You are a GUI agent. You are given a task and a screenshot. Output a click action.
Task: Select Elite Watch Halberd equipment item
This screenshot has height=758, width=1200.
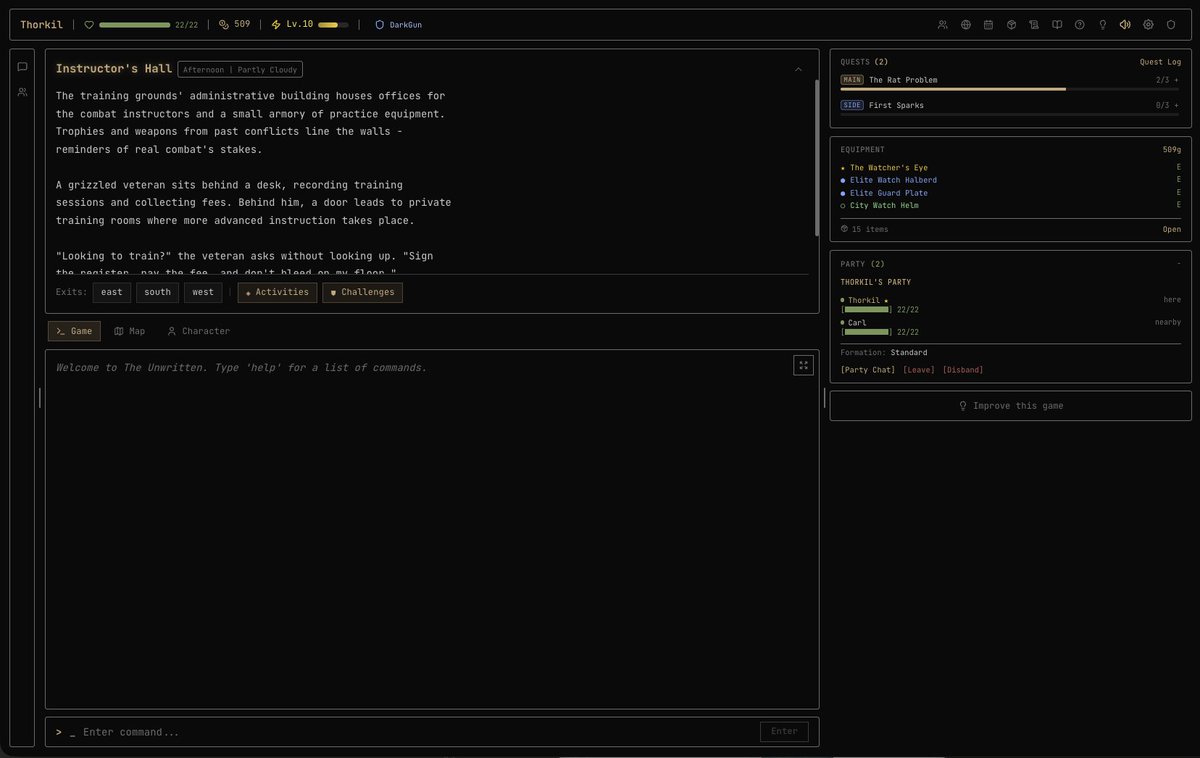pyautogui.click(x=893, y=180)
